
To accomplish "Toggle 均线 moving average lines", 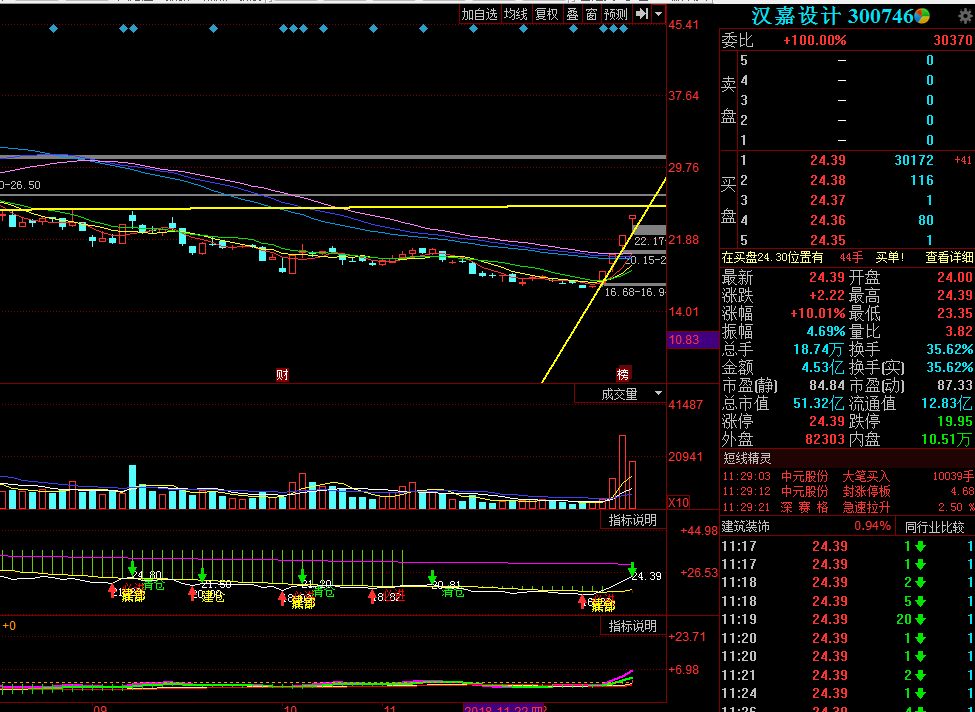I will click(515, 14).
